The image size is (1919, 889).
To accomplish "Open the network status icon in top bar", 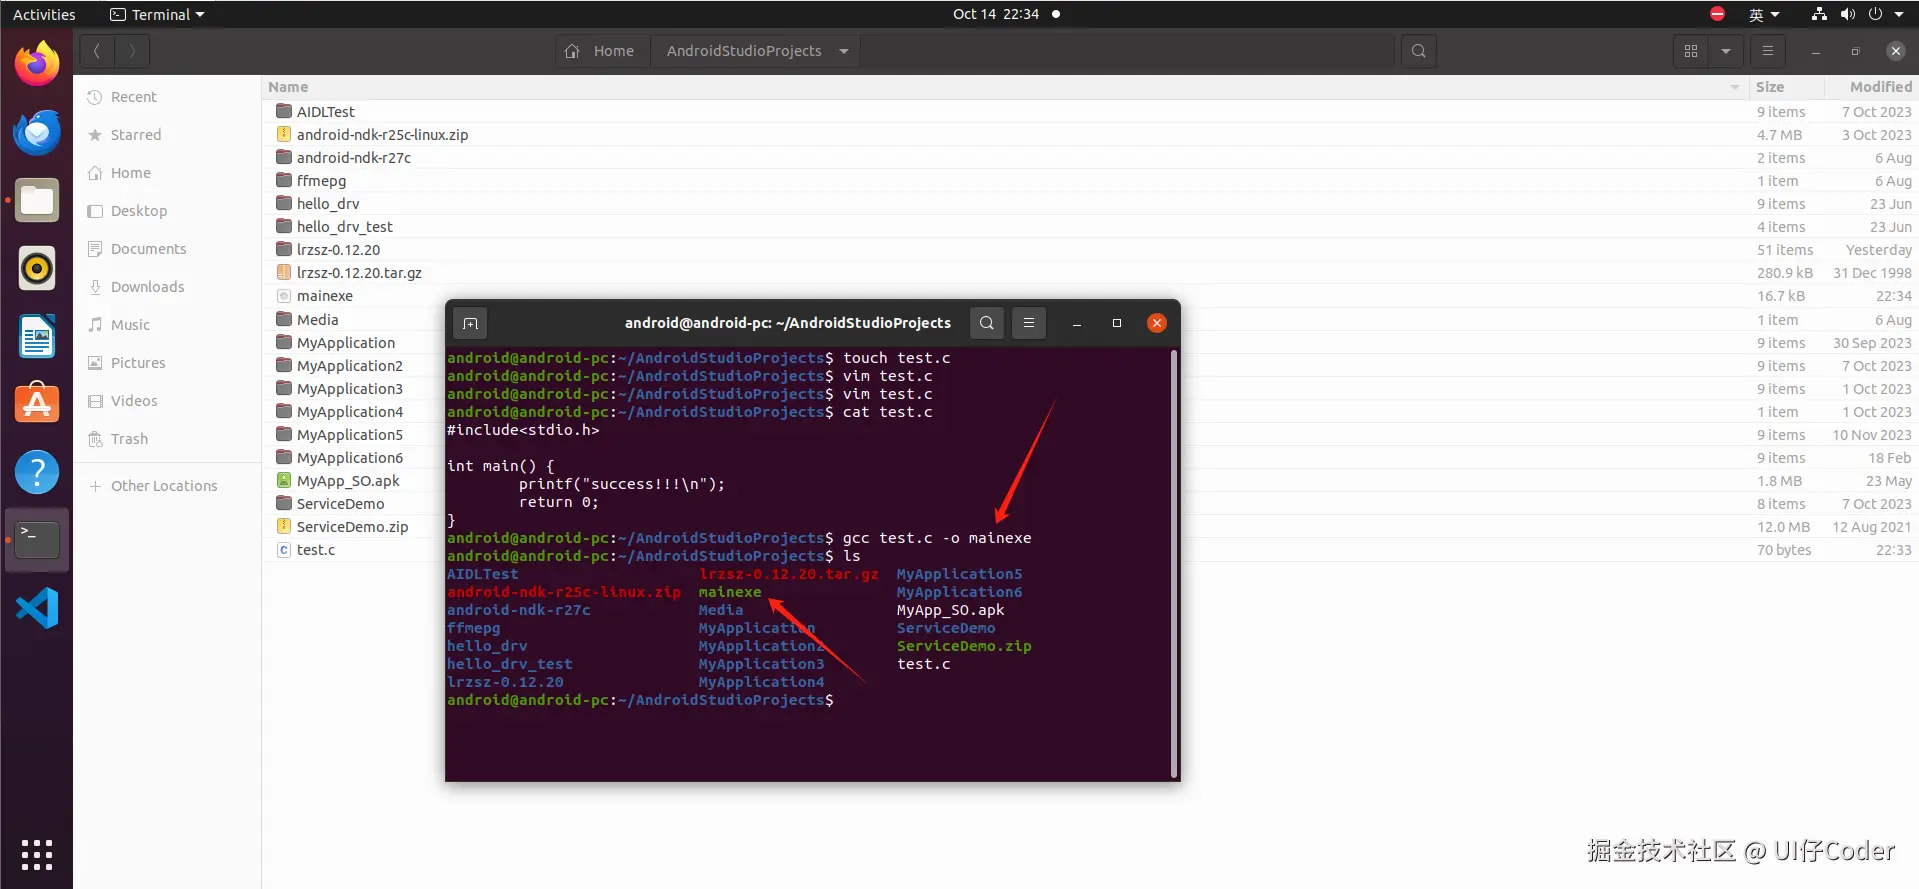I will (1819, 14).
